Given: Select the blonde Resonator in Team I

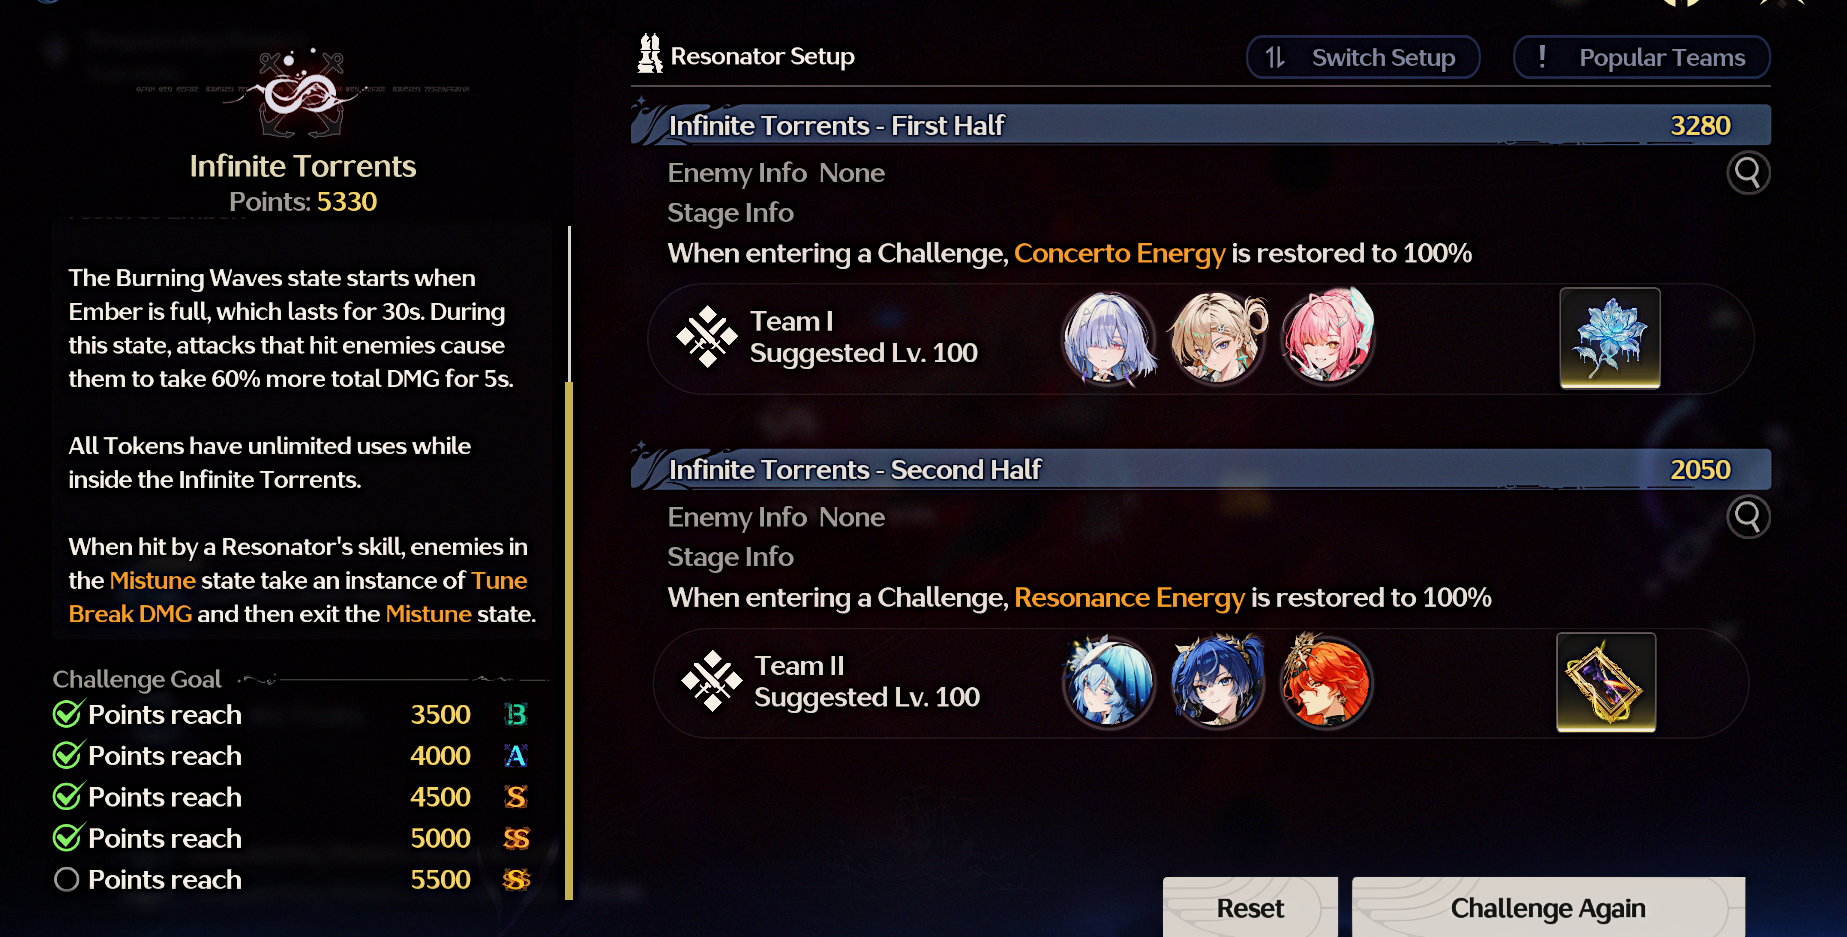Looking at the screenshot, I should (x=1218, y=339).
